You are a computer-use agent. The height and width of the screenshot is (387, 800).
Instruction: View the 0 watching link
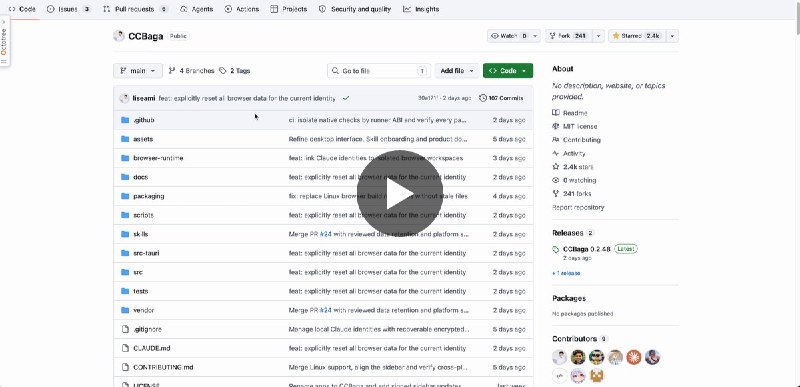tap(574, 180)
